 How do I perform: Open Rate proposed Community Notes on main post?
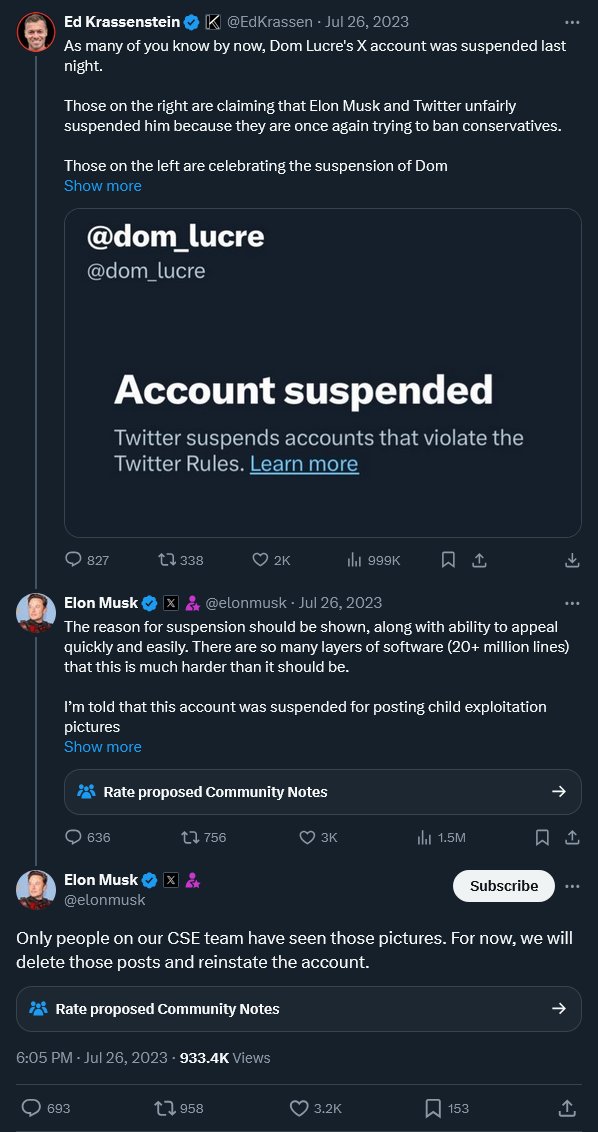299,1009
